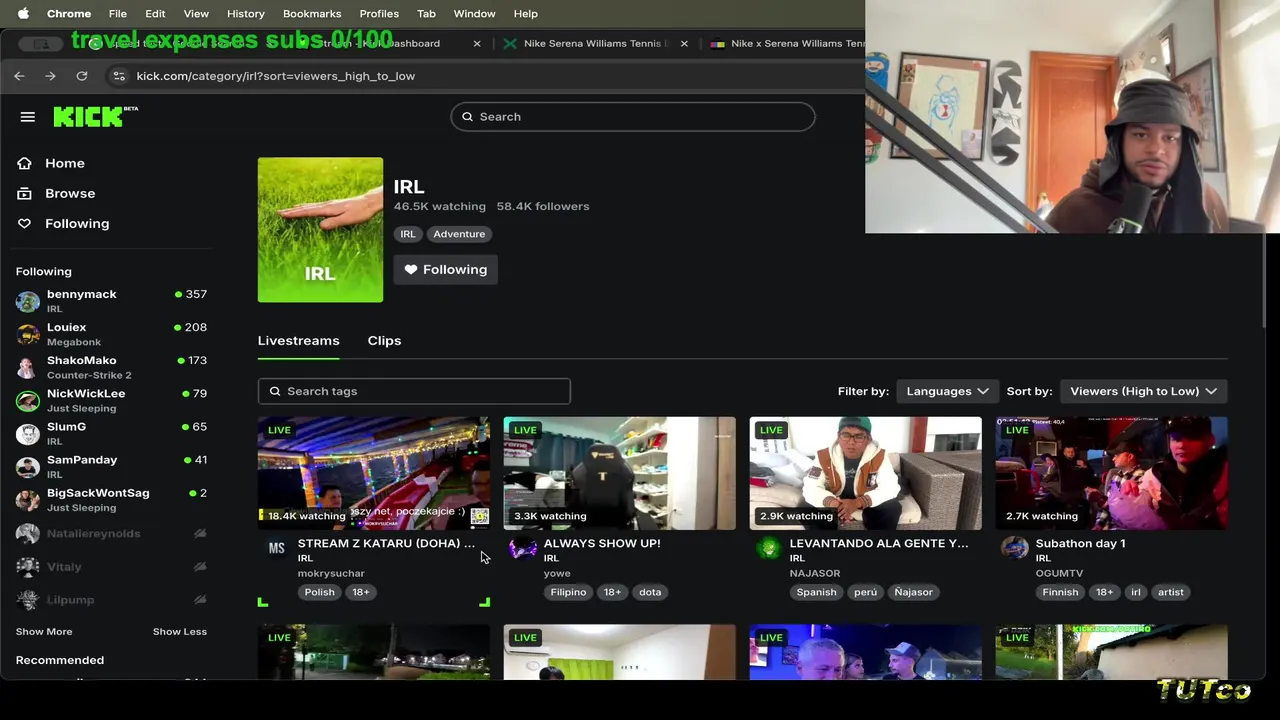Open ALWAYS SHOW UP! stream title
The height and width of the screenshot is (720, 1280).
[x=602, y=543]
